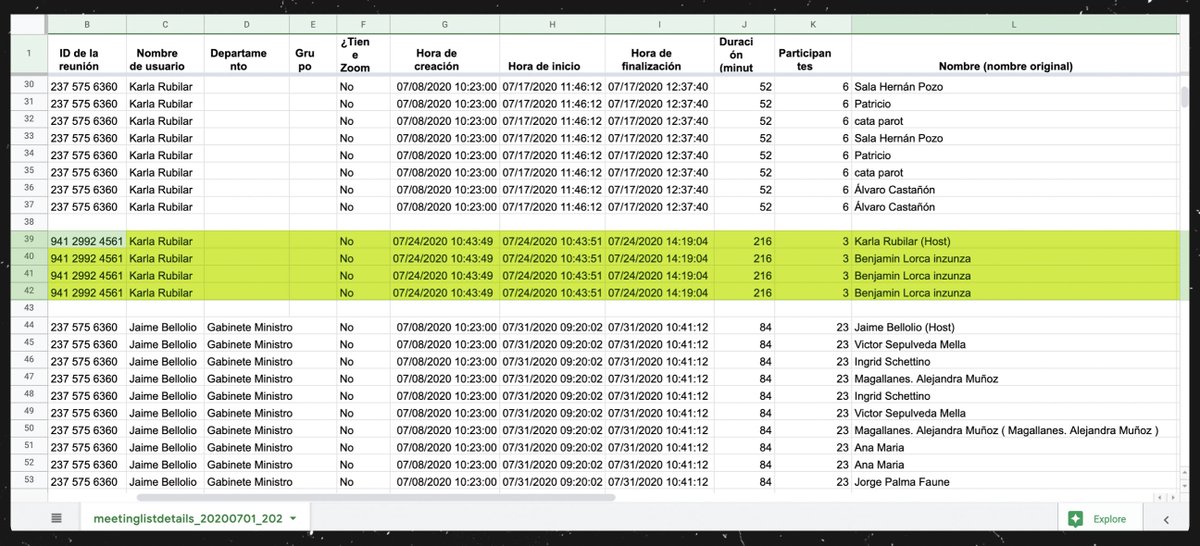Select row number 38
1200x546 pixels.
(29, 223)
